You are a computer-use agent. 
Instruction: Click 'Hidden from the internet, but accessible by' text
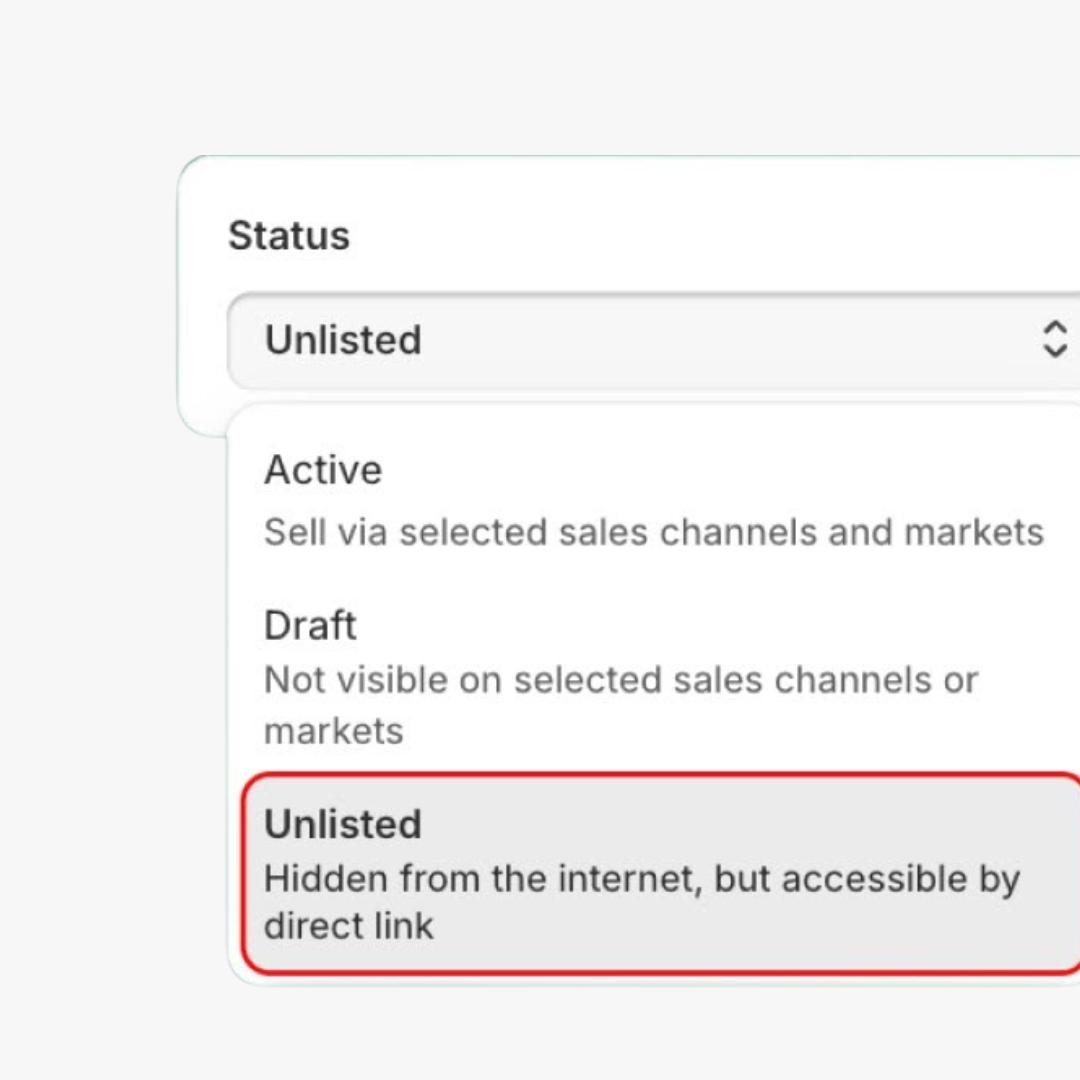tap(641, 879)
